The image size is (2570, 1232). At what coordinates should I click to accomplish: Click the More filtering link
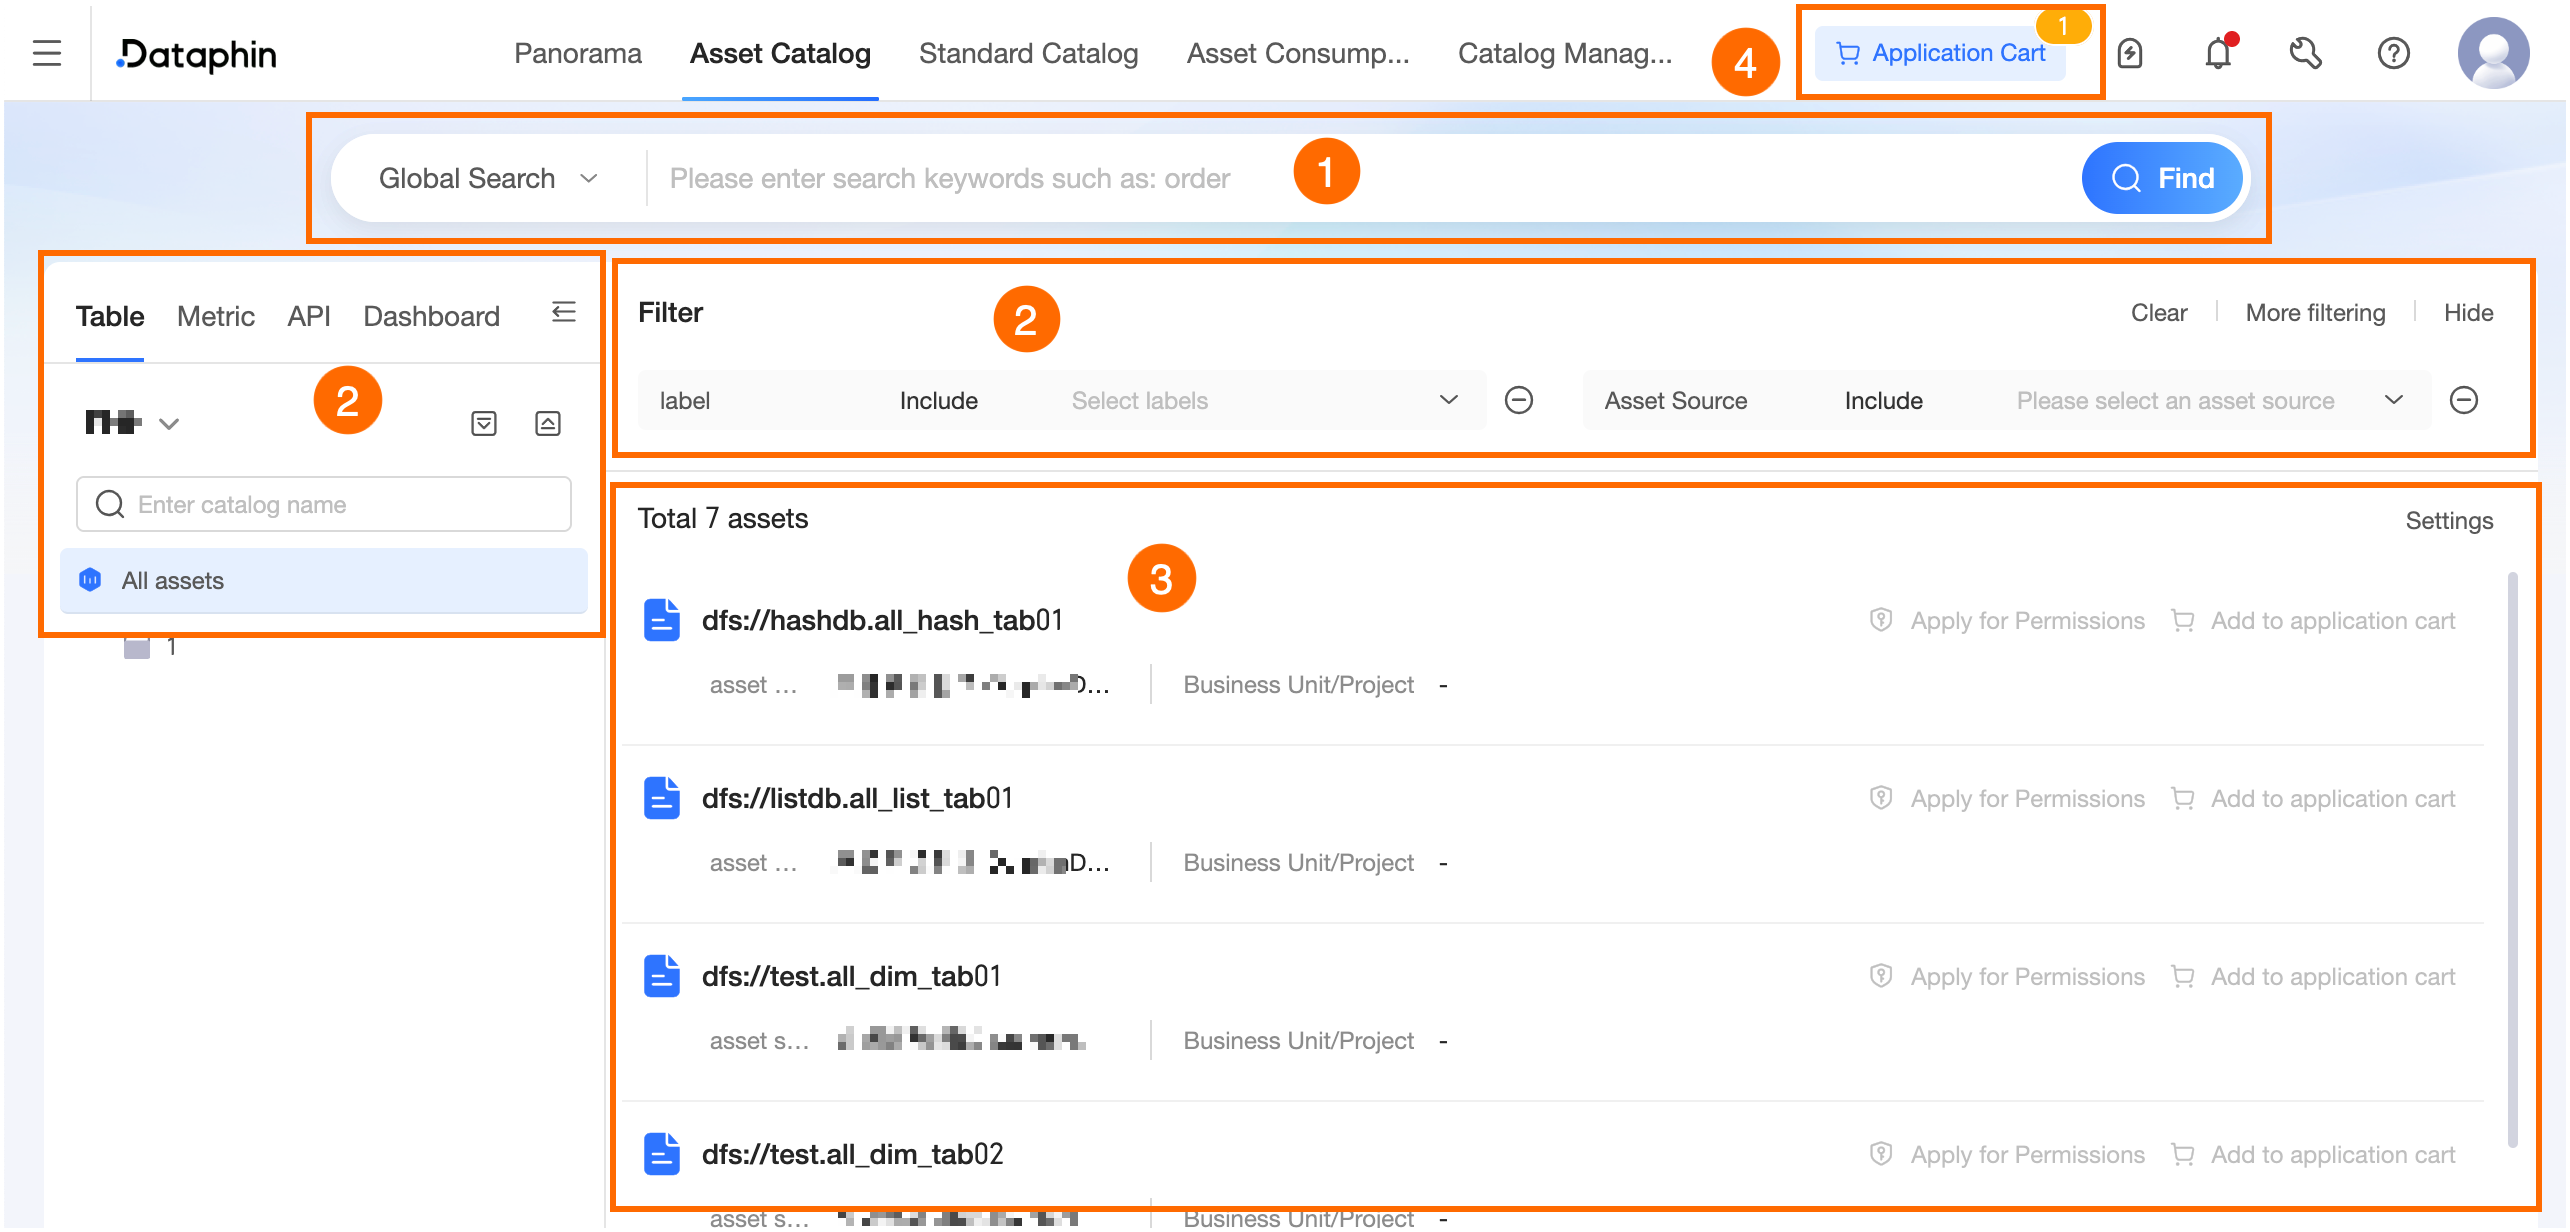point(2315,314)
